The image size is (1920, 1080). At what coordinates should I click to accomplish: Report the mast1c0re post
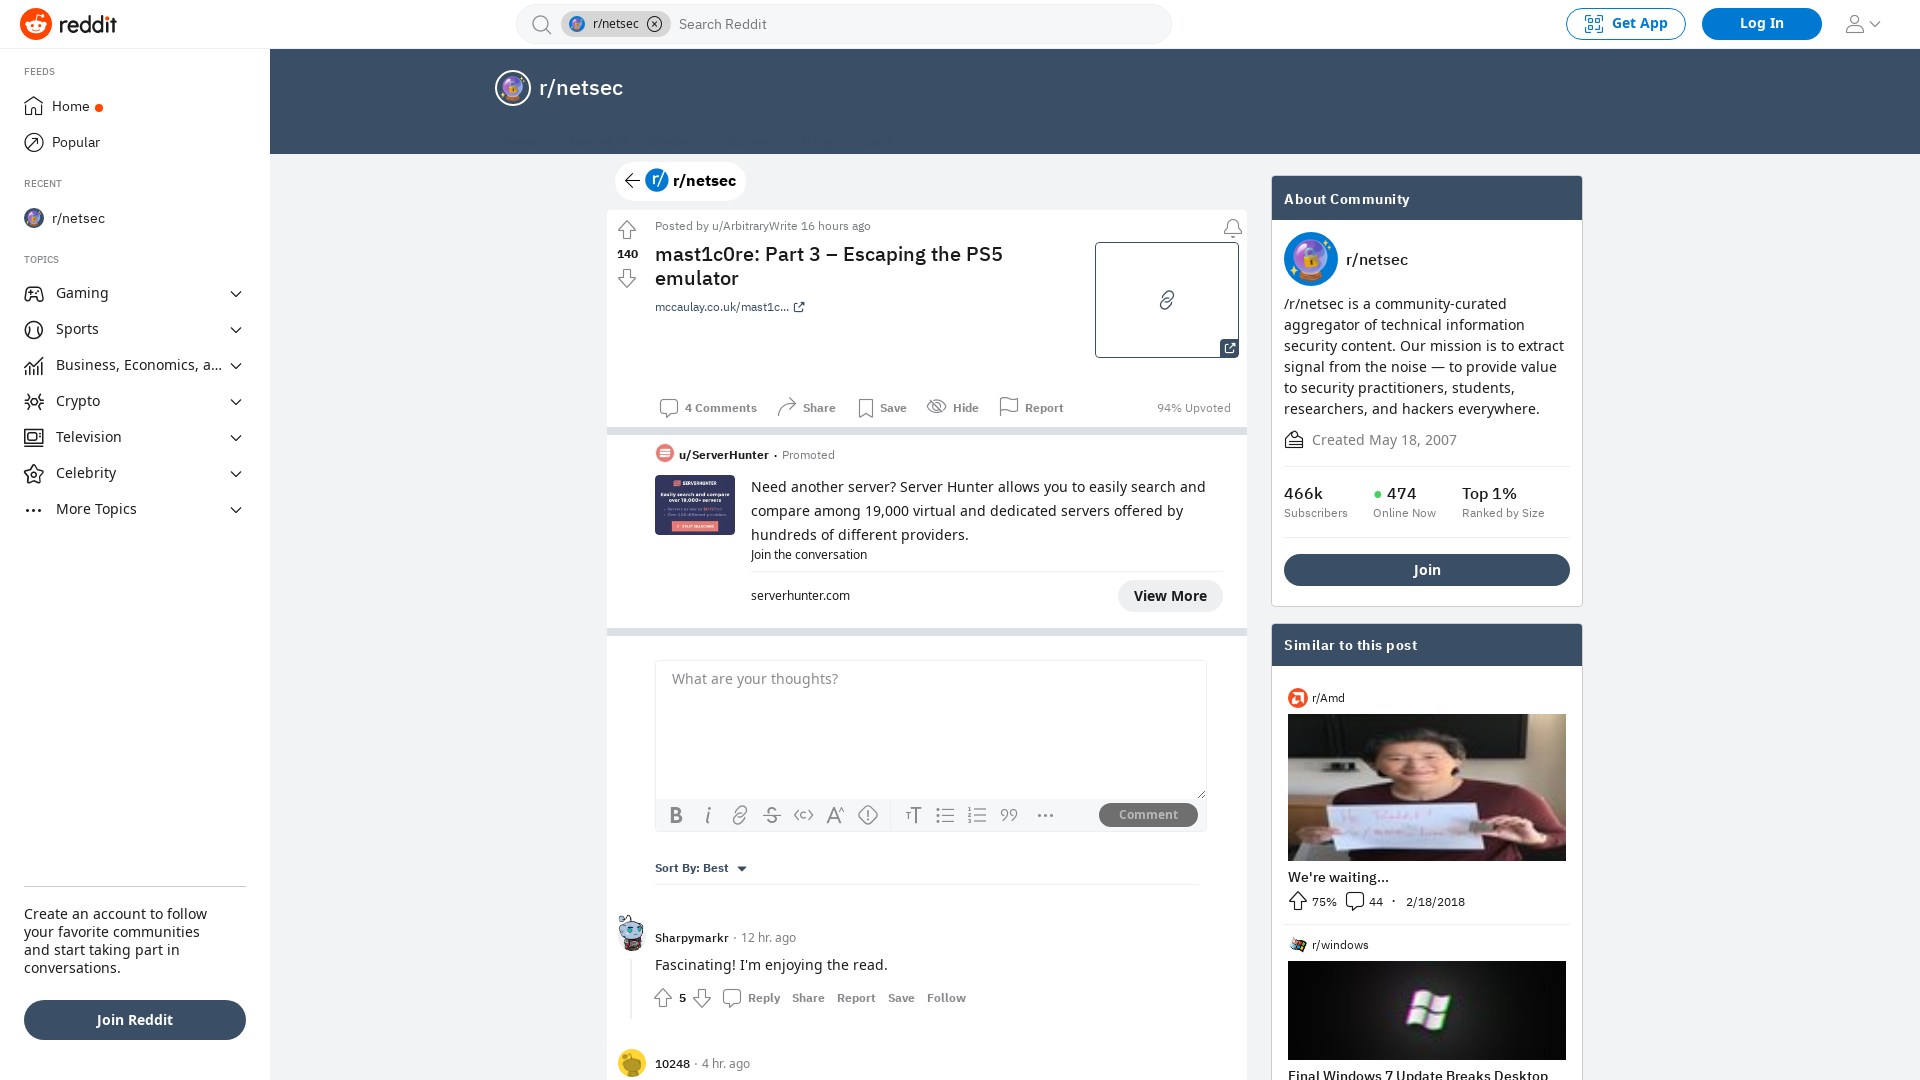coord(1031,408)
